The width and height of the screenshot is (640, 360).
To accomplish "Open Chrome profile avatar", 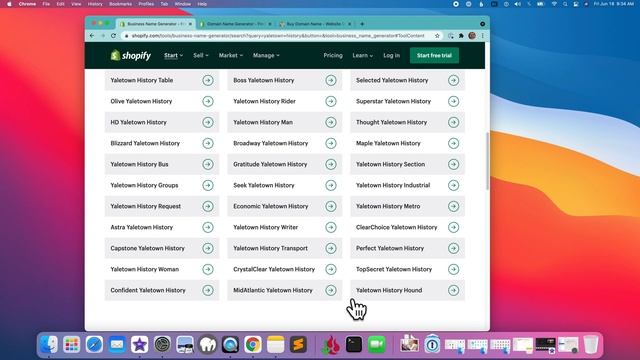I will pyautogui.click(x=472, y=36).
